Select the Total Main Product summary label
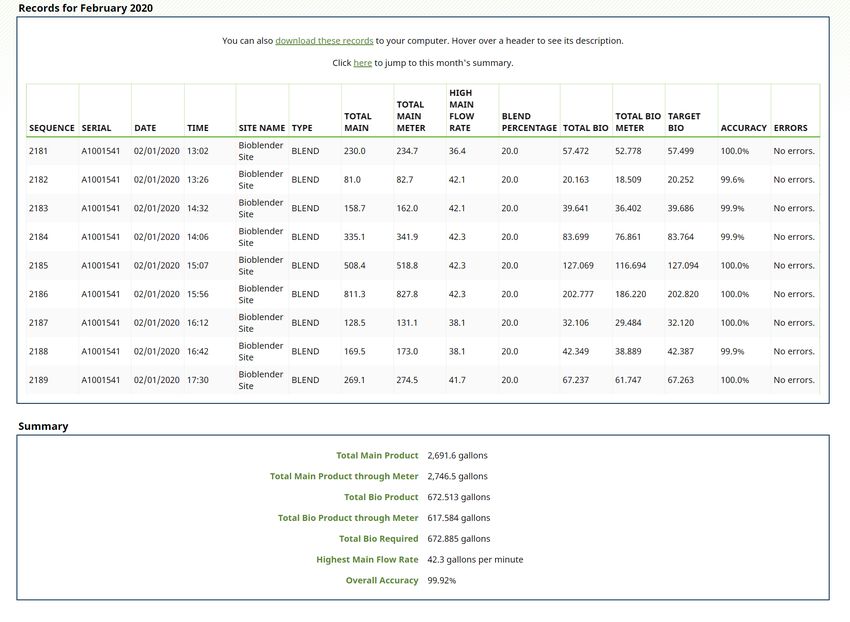 pos(377,456)
